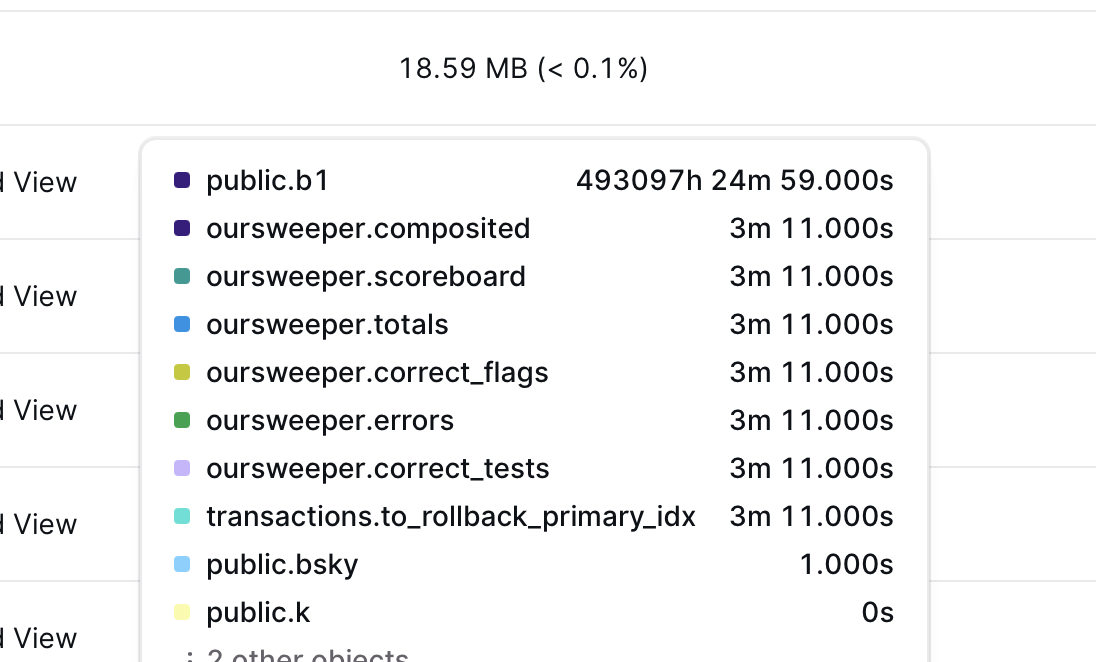Screen dimensions: 1096x662
Task: Click the pale yellow swatch beside public.k
Action: click(x=182, y=612)
